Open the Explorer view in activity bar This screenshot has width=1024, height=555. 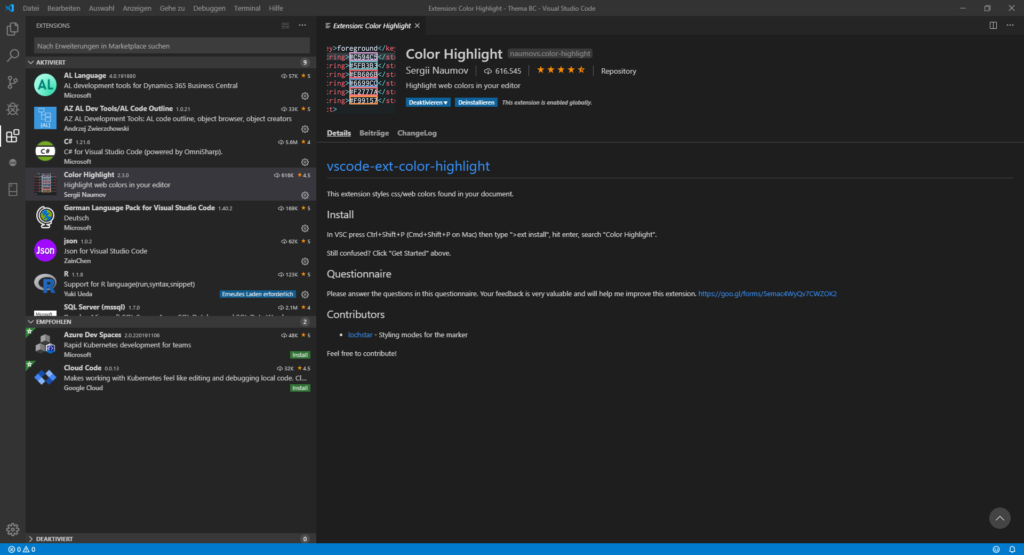12,29
